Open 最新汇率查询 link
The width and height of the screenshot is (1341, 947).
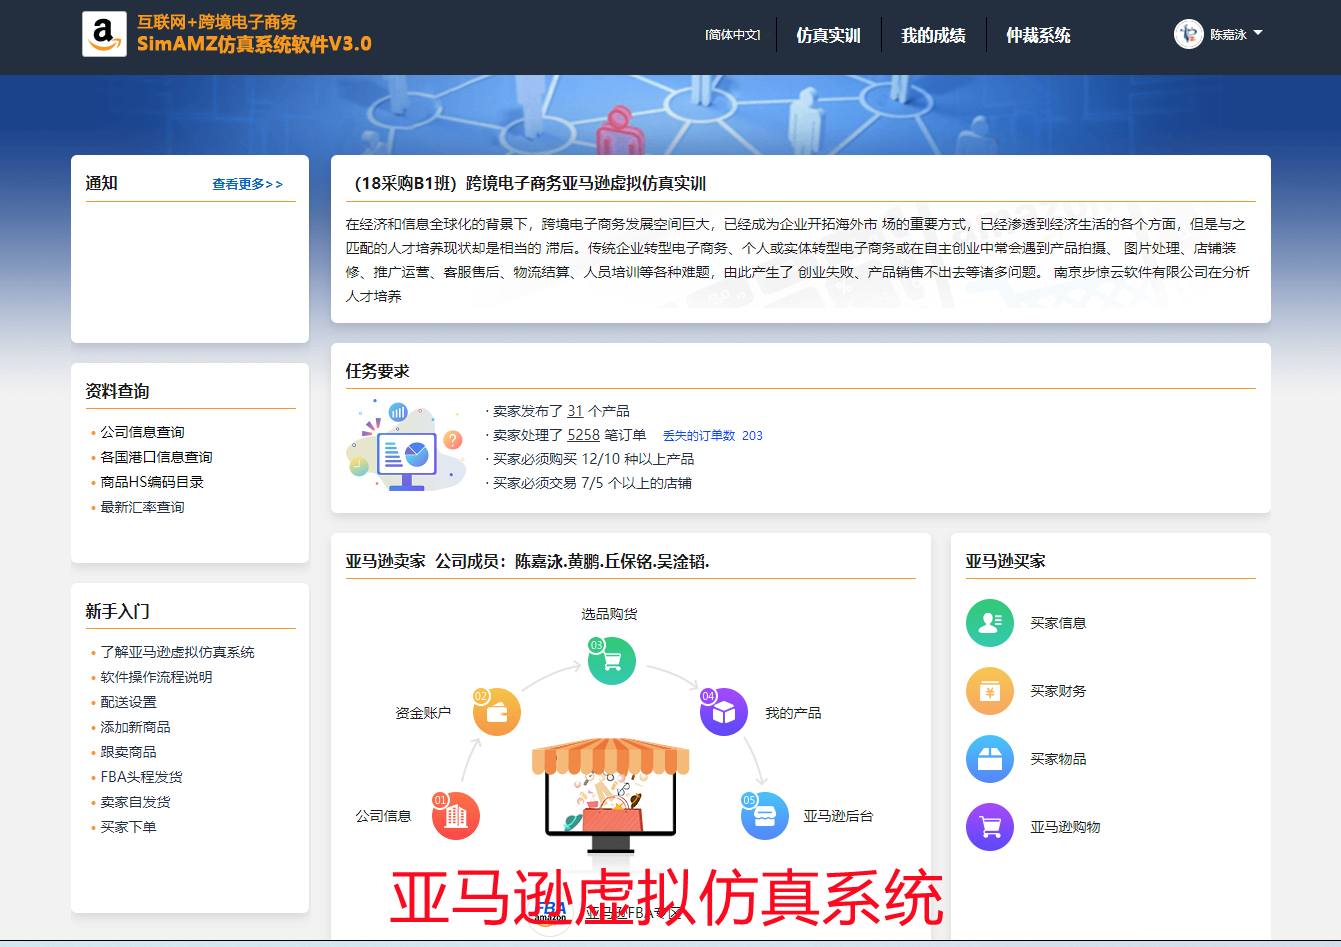pyautogui.click(x=142, y=507)
